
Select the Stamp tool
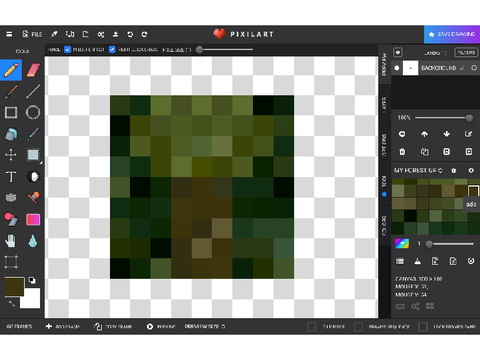point(33,198)
